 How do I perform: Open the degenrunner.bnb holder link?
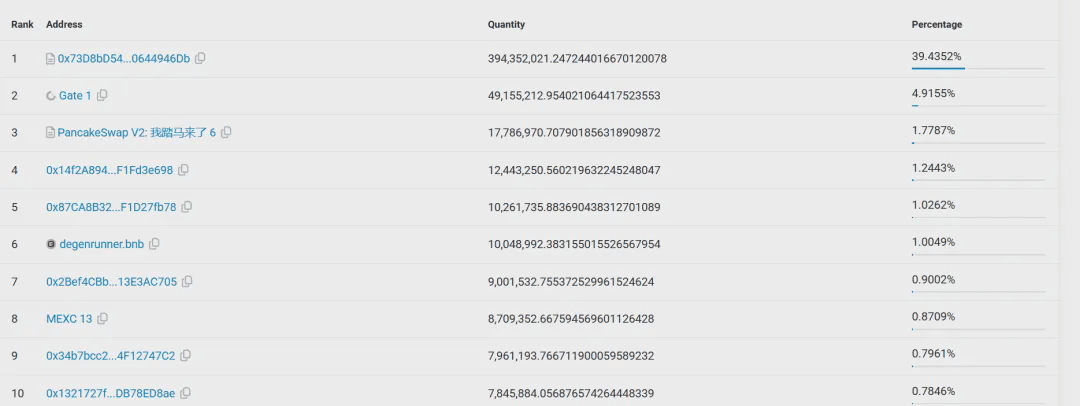click(x=101, y=244)
